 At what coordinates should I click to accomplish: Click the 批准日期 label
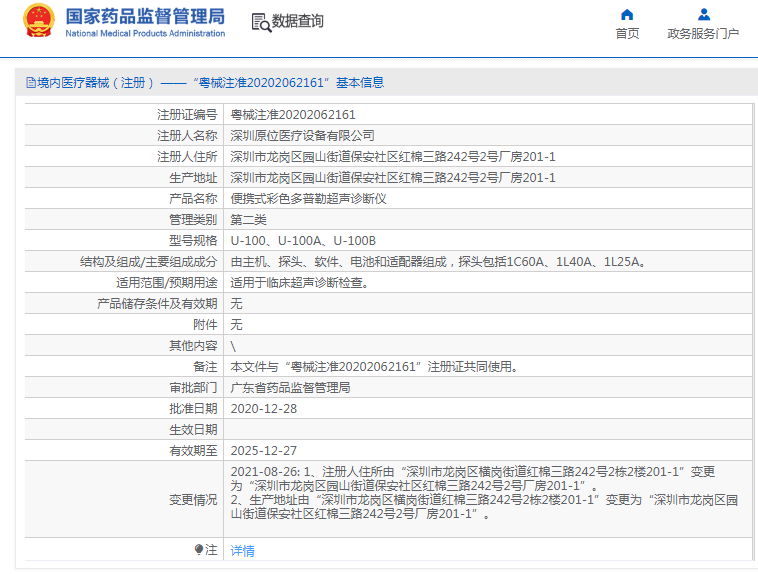(193, 409)
